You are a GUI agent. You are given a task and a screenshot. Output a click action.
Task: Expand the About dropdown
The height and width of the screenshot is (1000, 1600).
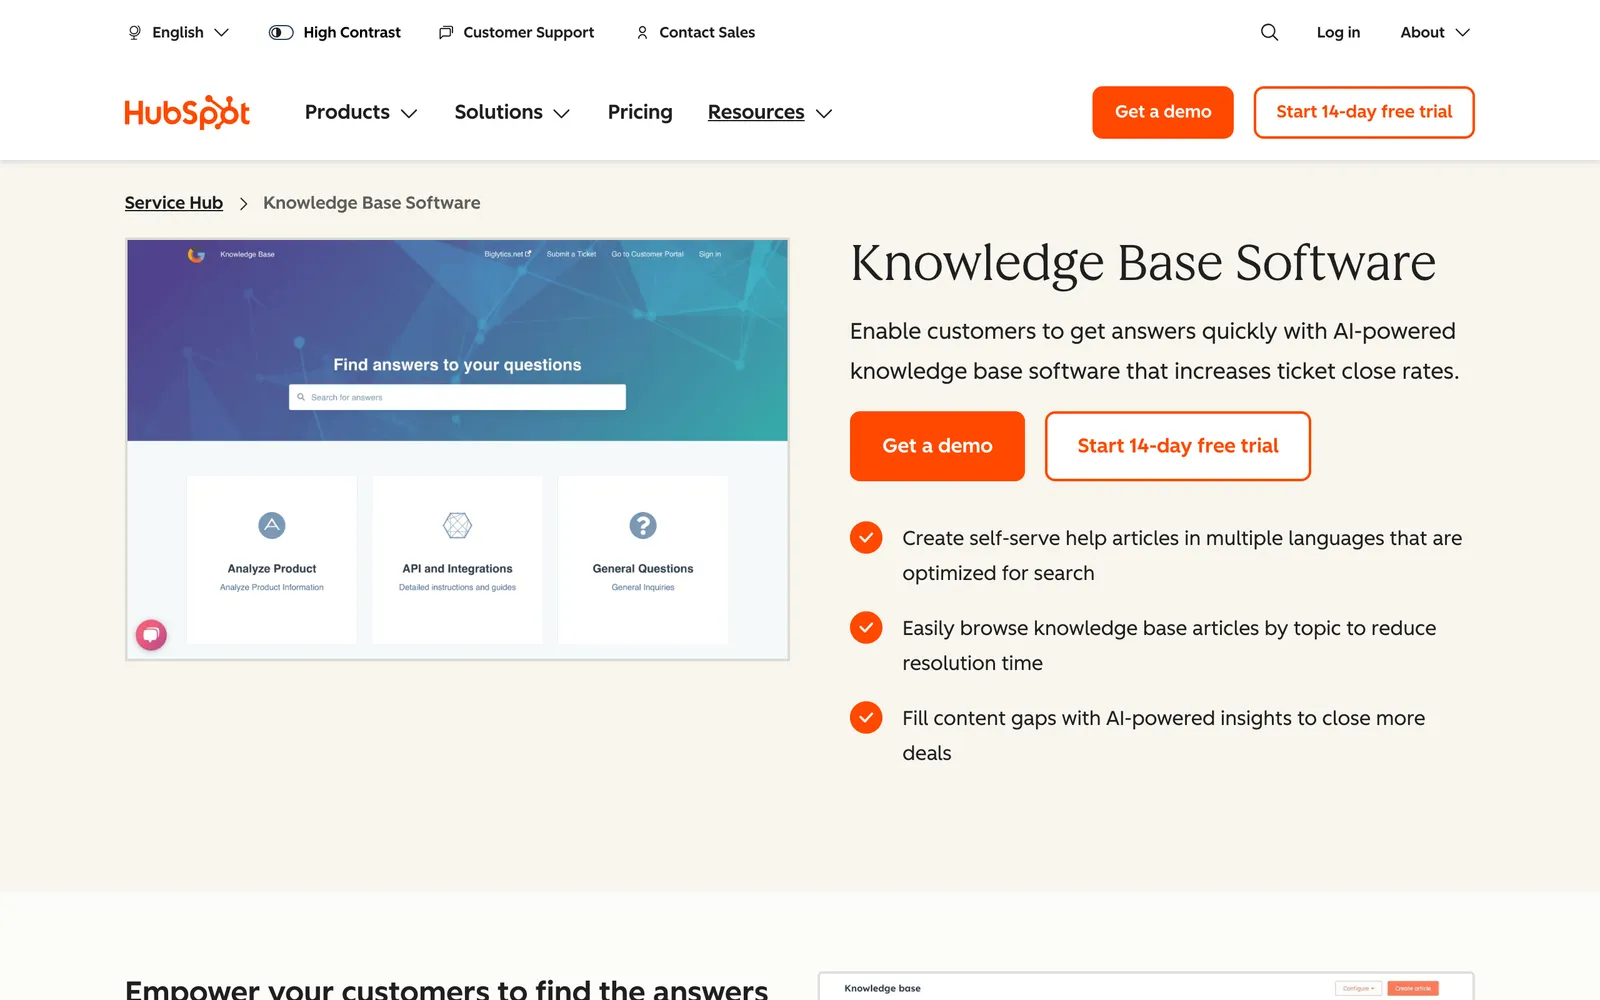(x=1435, y=32)
